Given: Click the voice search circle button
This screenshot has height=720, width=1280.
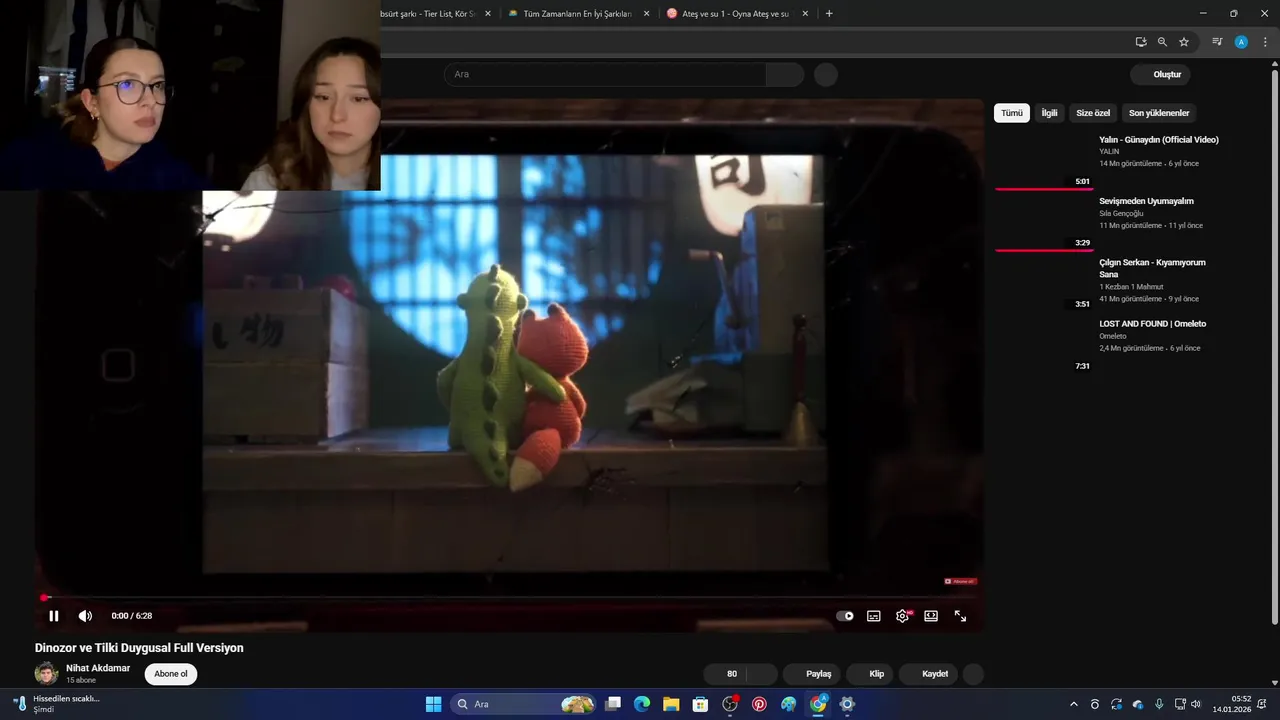Looking at the screenshot, I should tap(826, 74).
